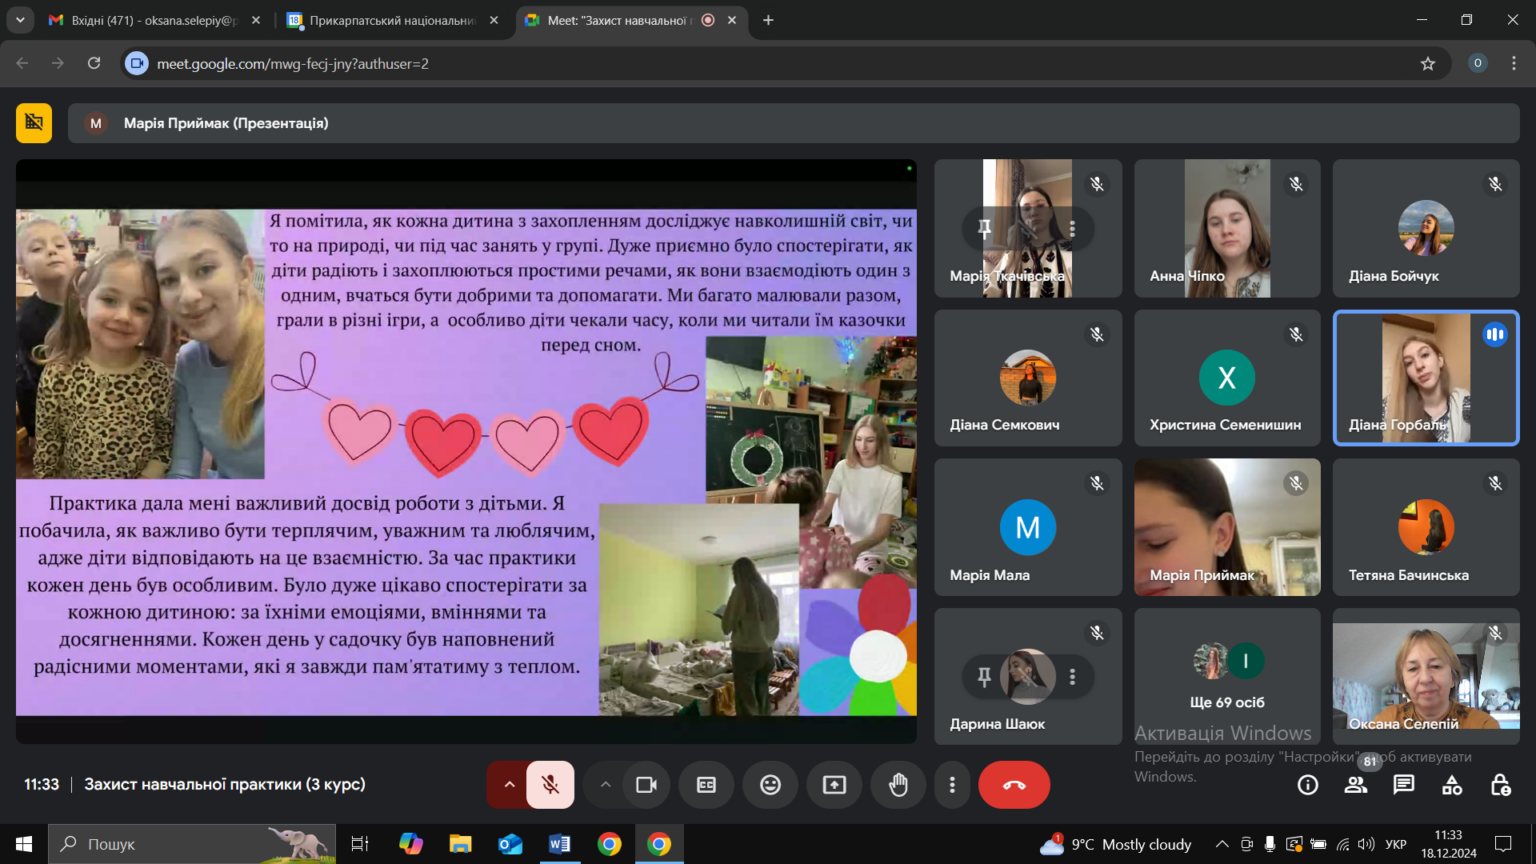The width and height of the screenshot is (1536, 864).
Task: Toggle the camera on
Action: pyautogui.click(x=646, y=785)
